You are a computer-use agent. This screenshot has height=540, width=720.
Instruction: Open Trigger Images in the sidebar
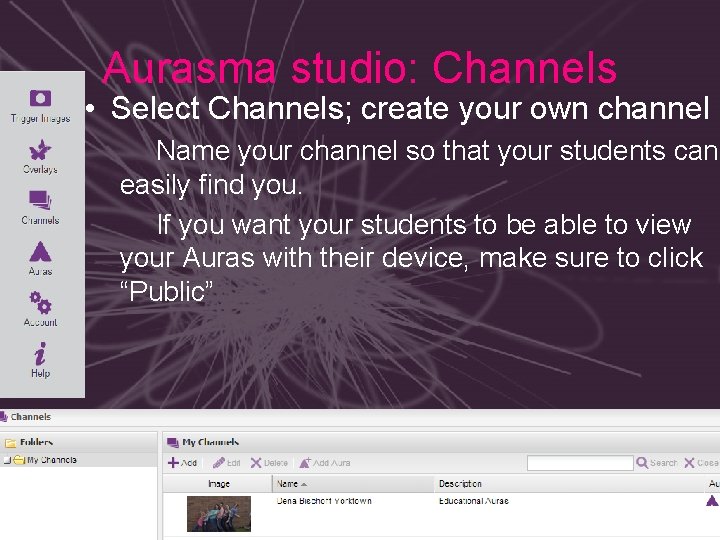(x=40, y=107)
